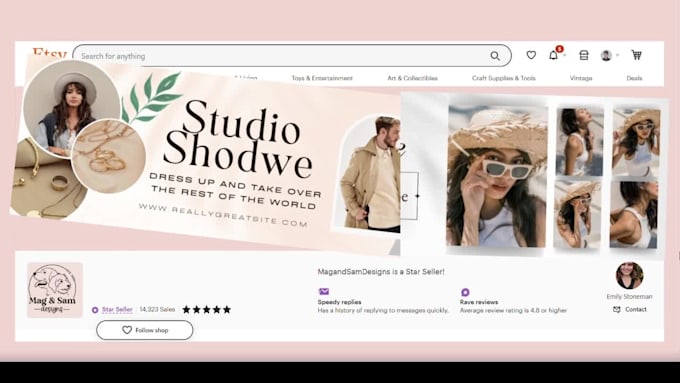Click the purple Star Seller badge icon

[95, 310]
